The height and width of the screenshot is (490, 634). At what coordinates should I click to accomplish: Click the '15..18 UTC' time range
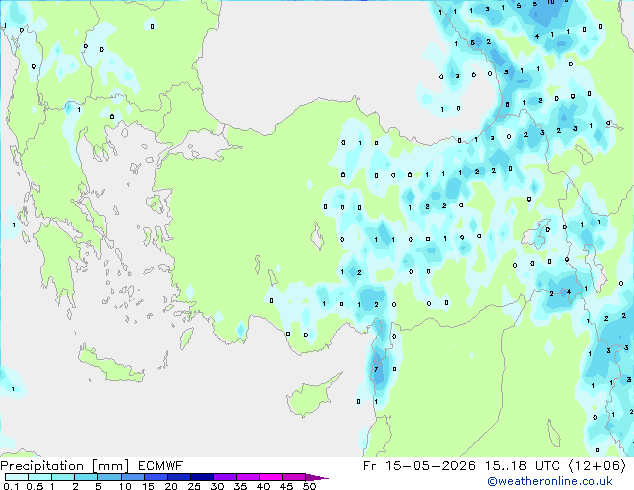523,466
